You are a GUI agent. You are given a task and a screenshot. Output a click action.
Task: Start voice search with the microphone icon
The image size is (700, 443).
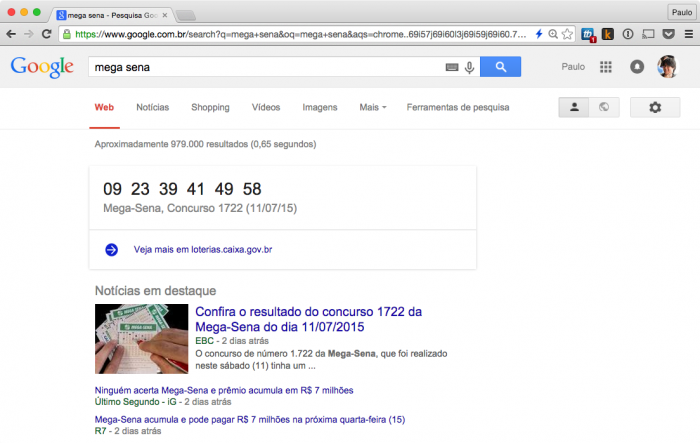[469, 67]
